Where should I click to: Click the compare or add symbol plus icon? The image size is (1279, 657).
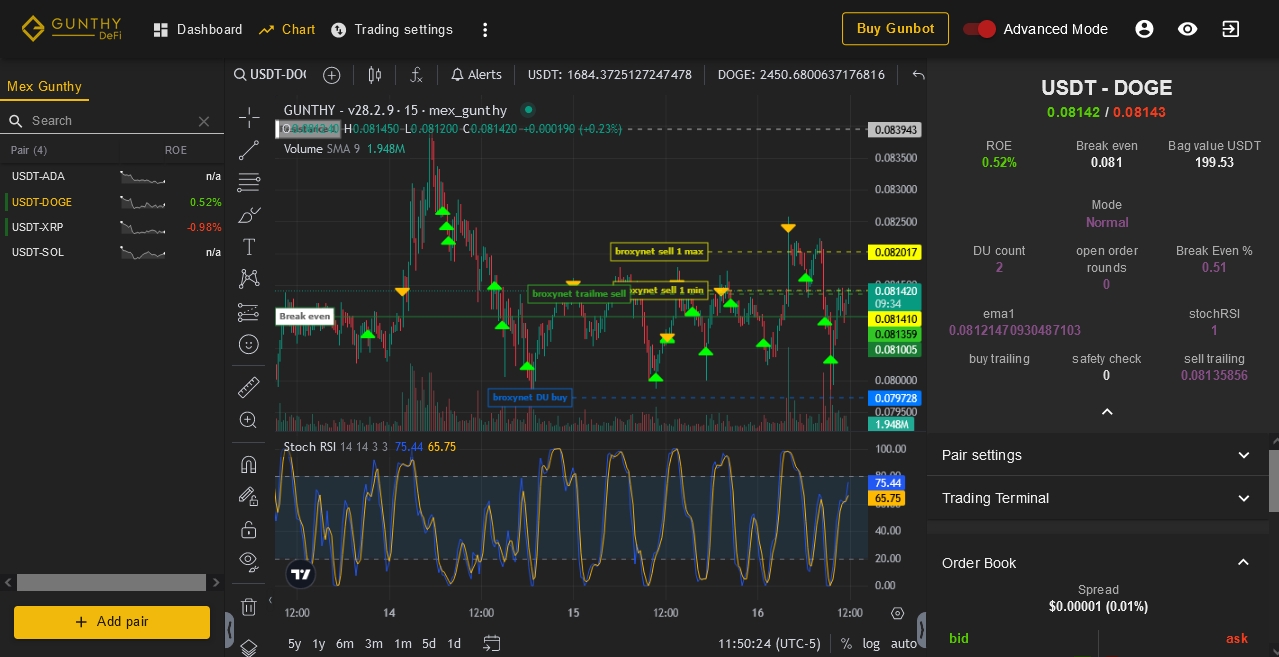(x=332, y=75)
